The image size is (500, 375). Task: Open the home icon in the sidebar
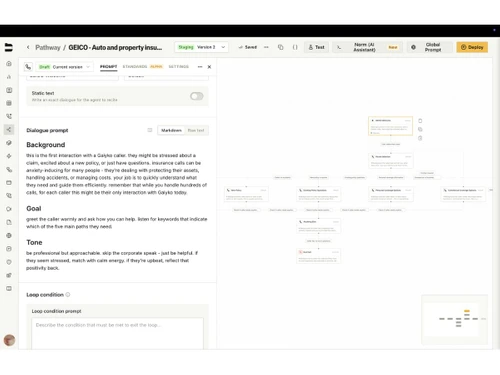(9, 63)
